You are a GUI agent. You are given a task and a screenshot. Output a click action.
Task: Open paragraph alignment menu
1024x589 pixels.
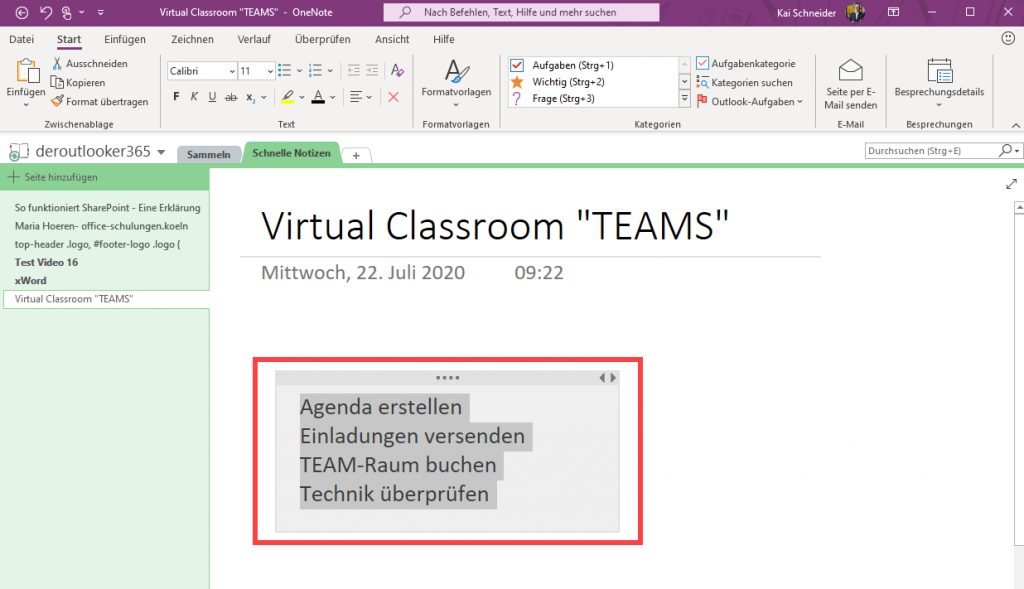360,97
